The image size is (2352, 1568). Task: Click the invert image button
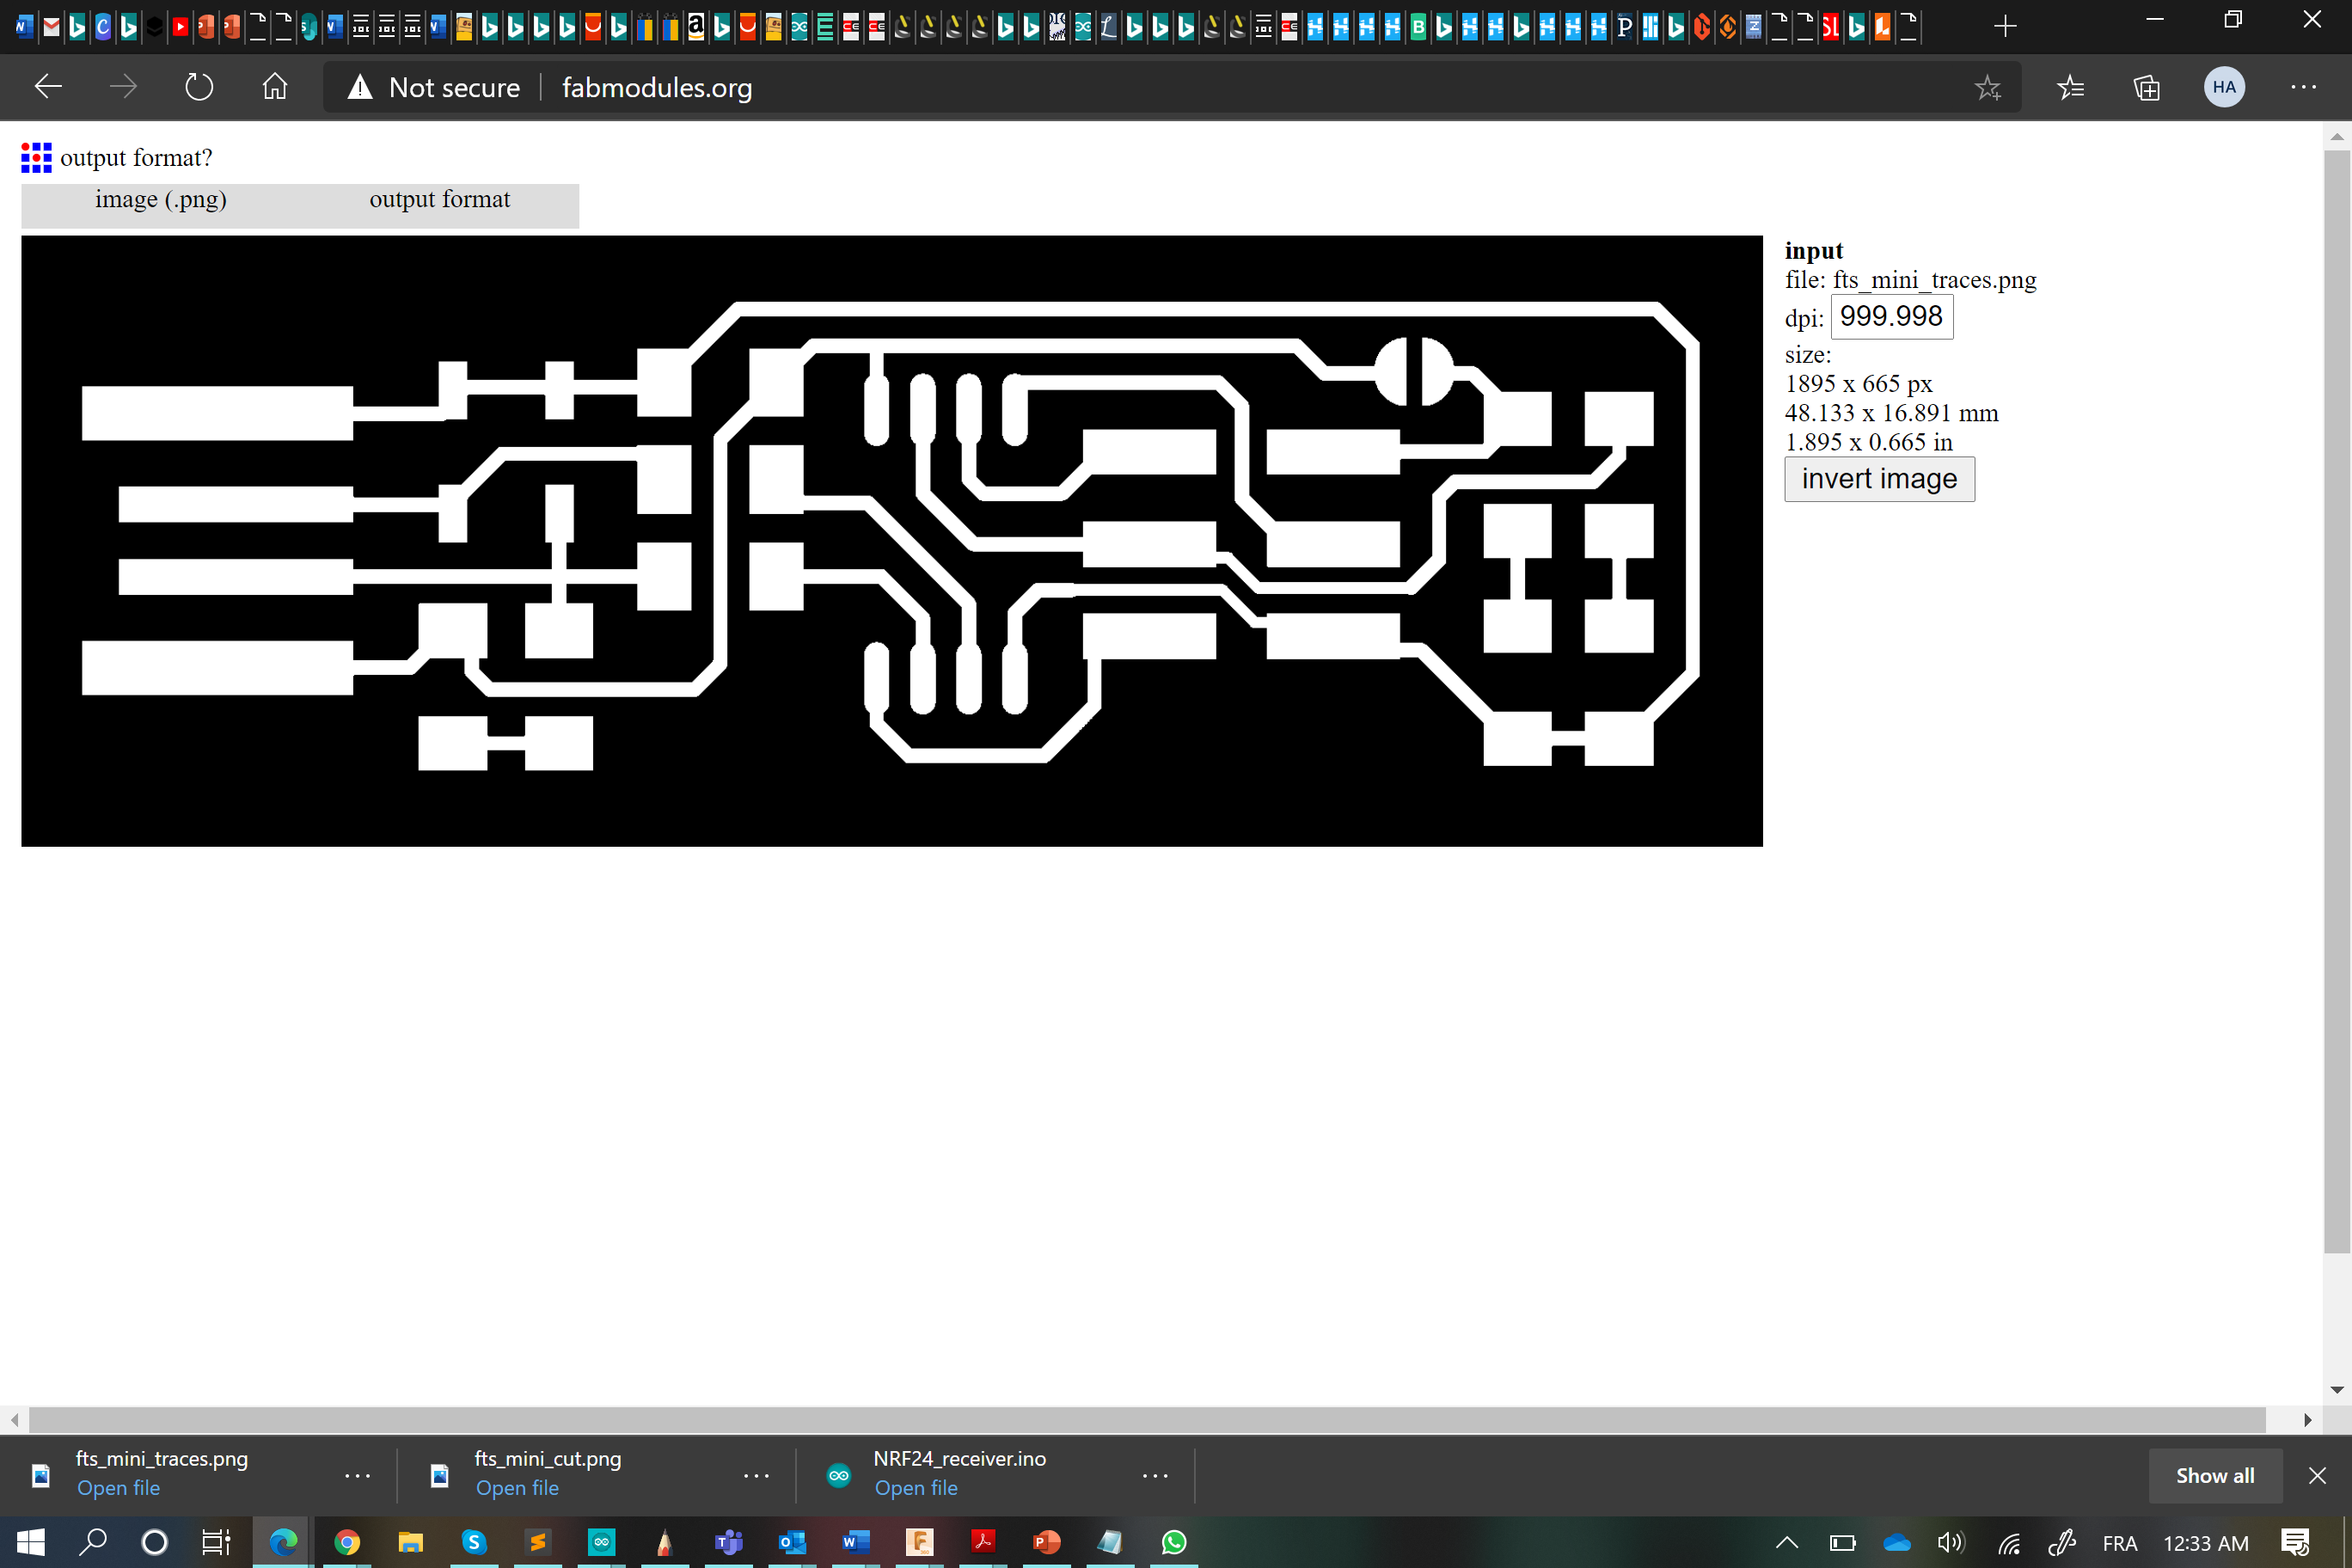(1878, 479)
